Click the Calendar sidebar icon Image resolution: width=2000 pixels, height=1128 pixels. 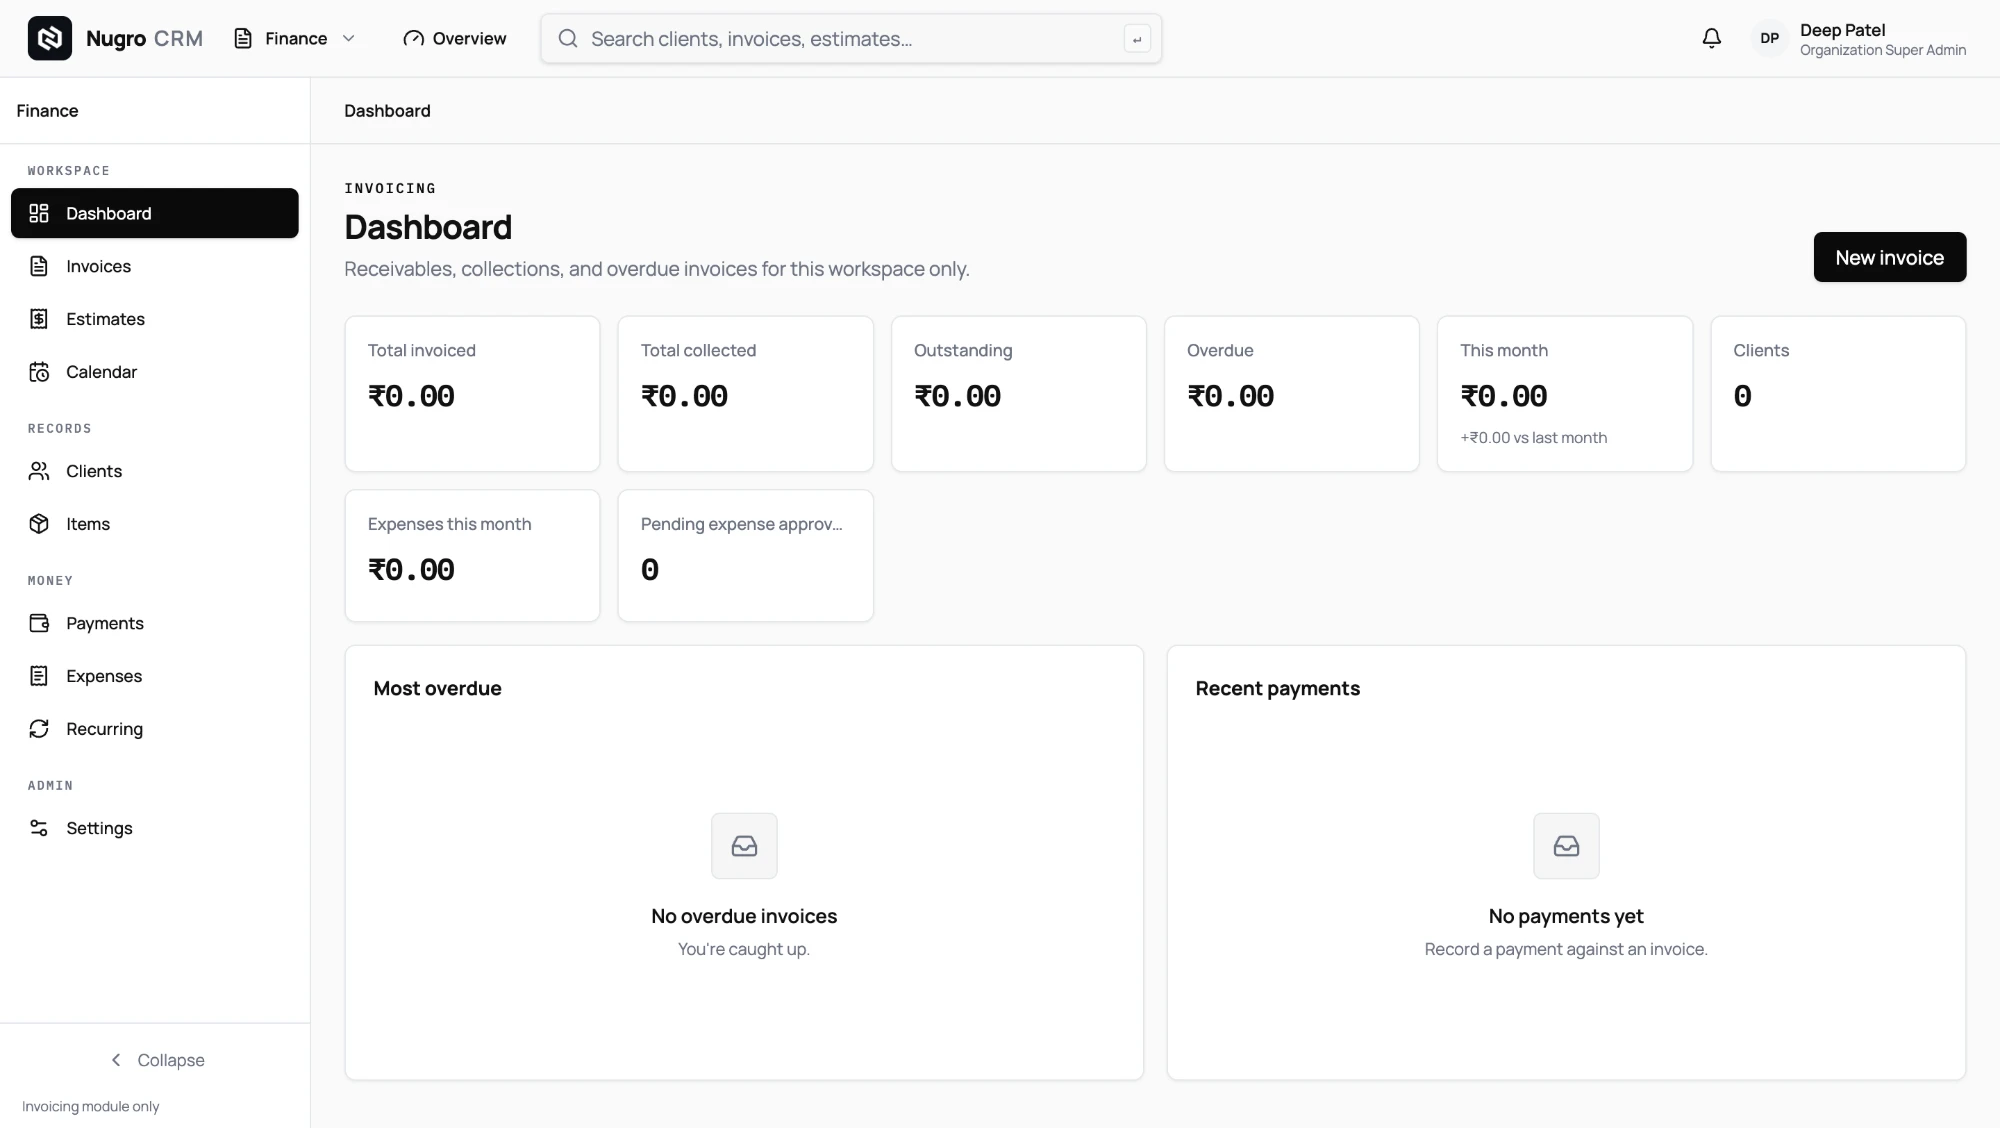click(x=39, y=372)
